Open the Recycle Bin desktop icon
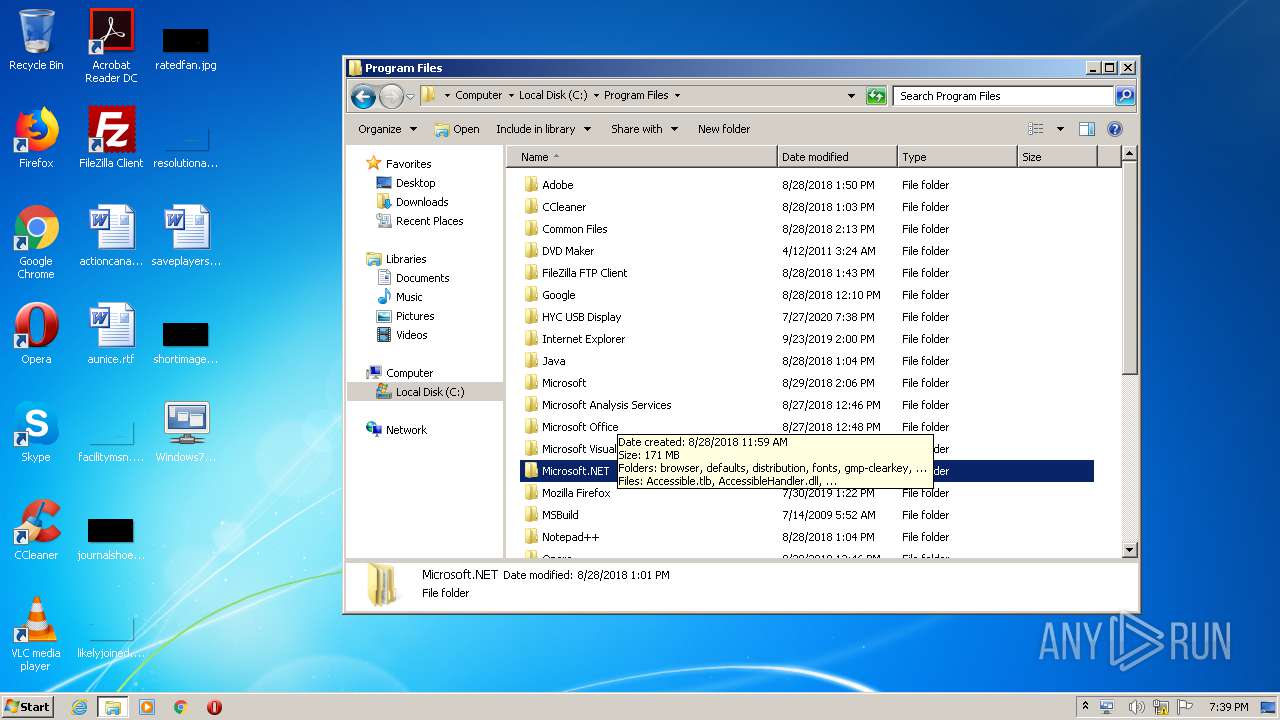 [36, 40]
